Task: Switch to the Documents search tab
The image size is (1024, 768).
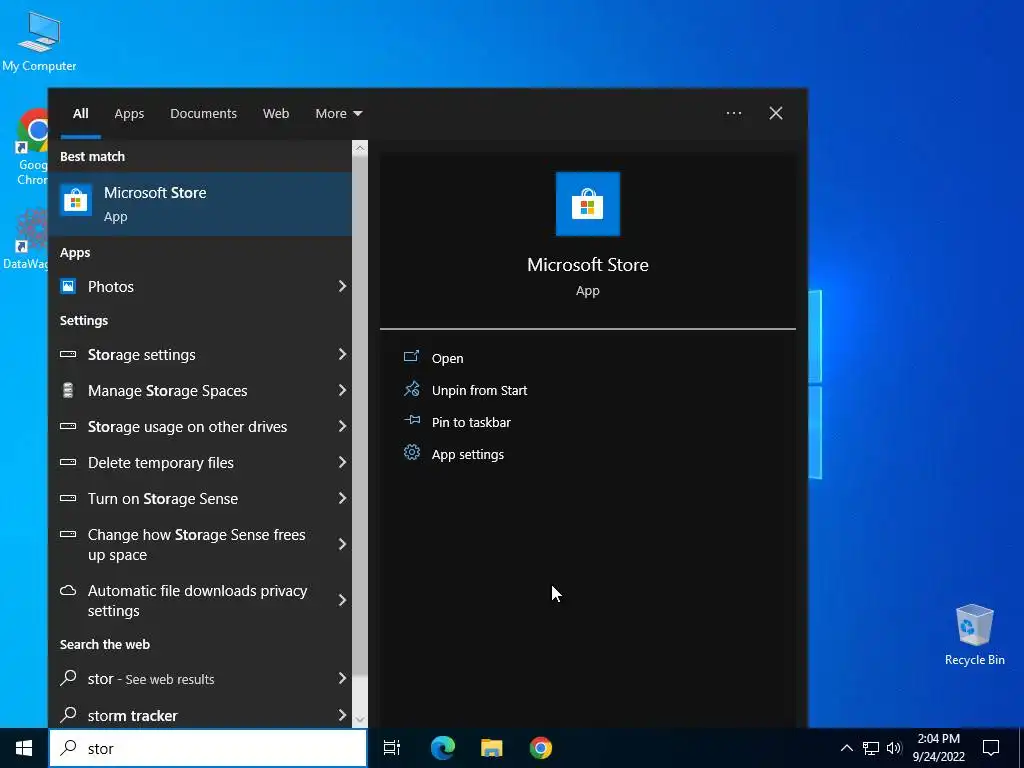Action: 203,113
